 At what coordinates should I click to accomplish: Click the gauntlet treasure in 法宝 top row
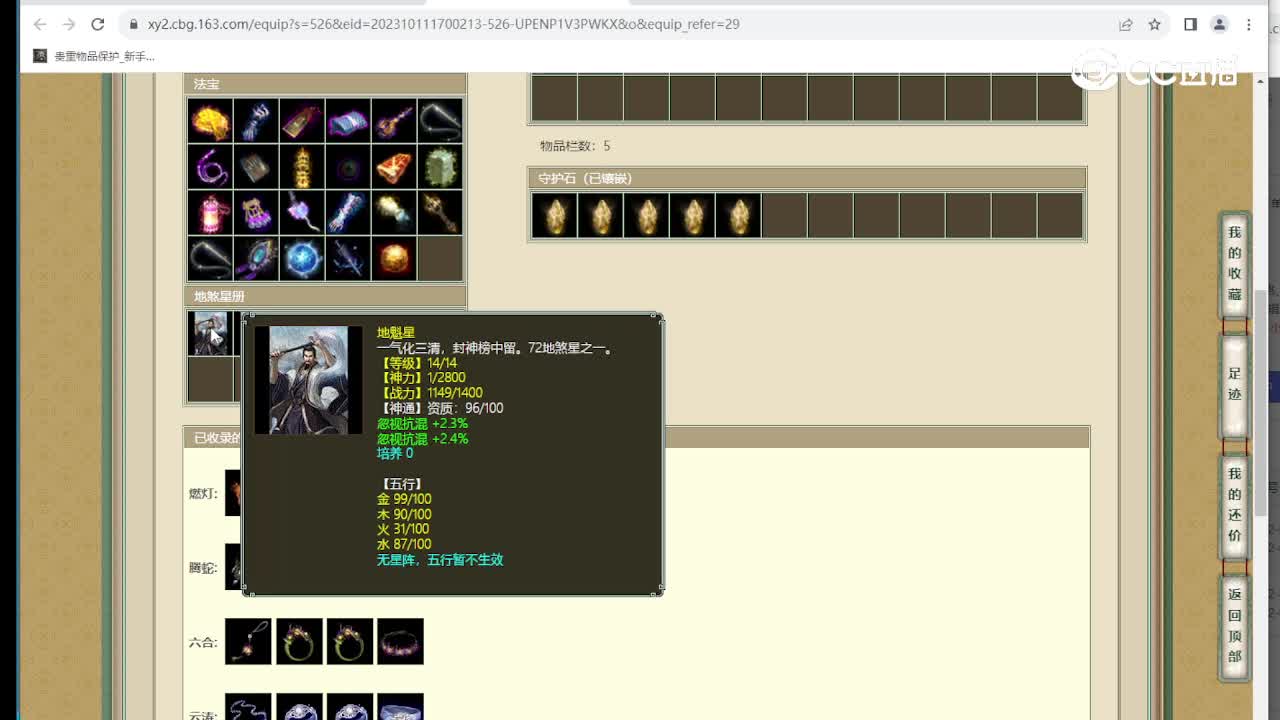coord(256,120)
